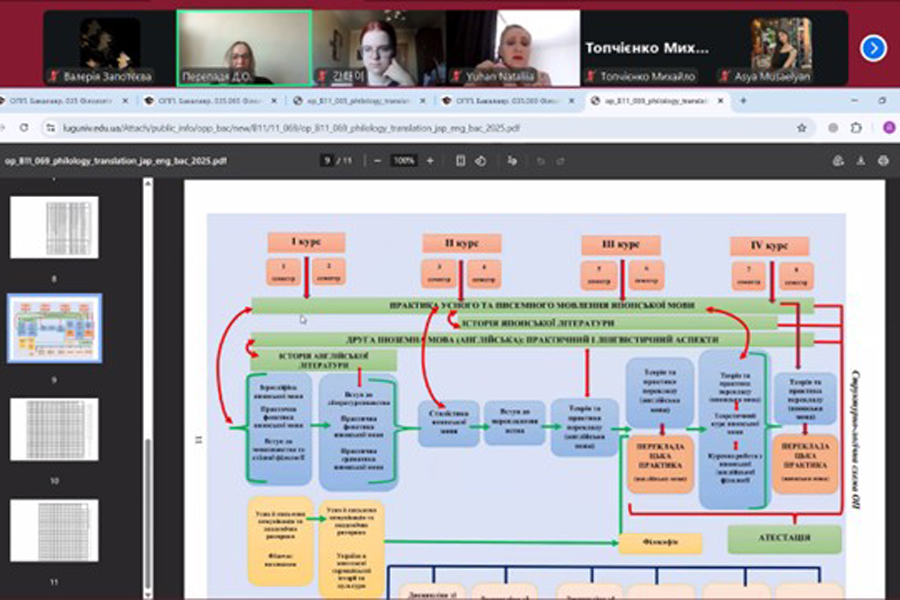Click muted mic icon of Топчієнко Михайло
Image resolution: width=900 pixels, height=600 pixels.
592,76
